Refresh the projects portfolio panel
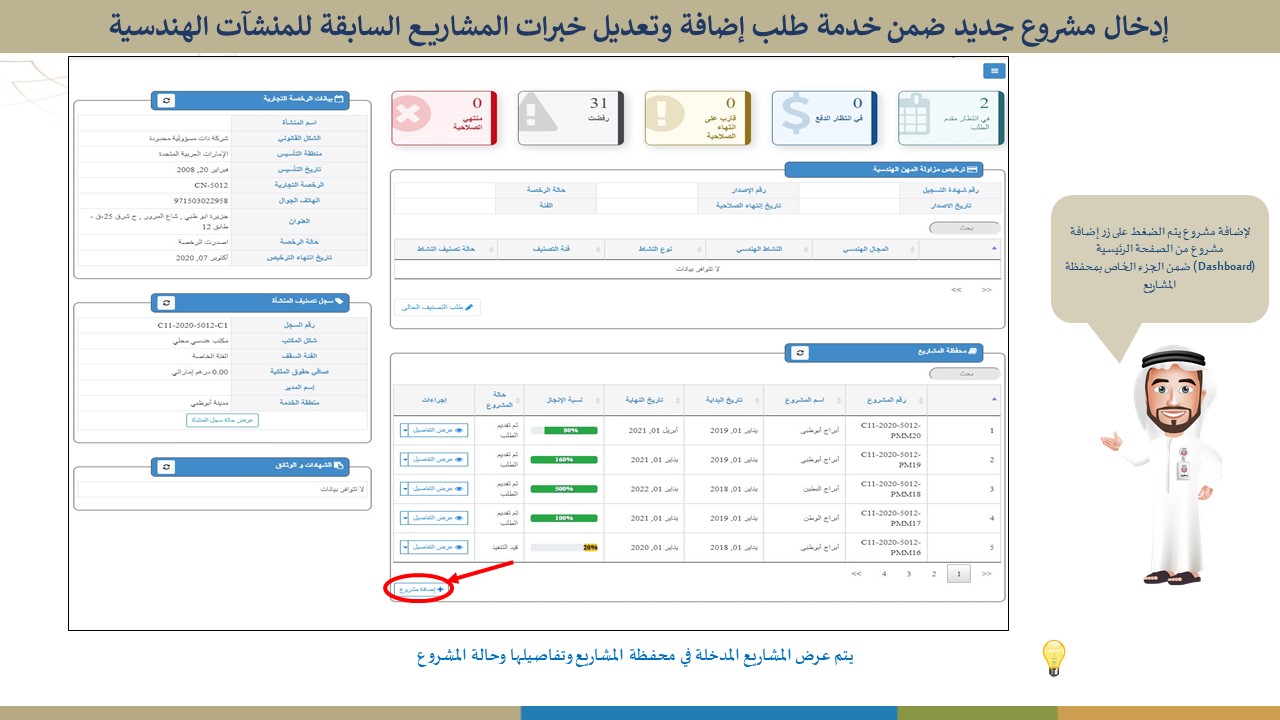Image resolution: width=1280 pixels, height=720 pixels. (x=799, y=353)
